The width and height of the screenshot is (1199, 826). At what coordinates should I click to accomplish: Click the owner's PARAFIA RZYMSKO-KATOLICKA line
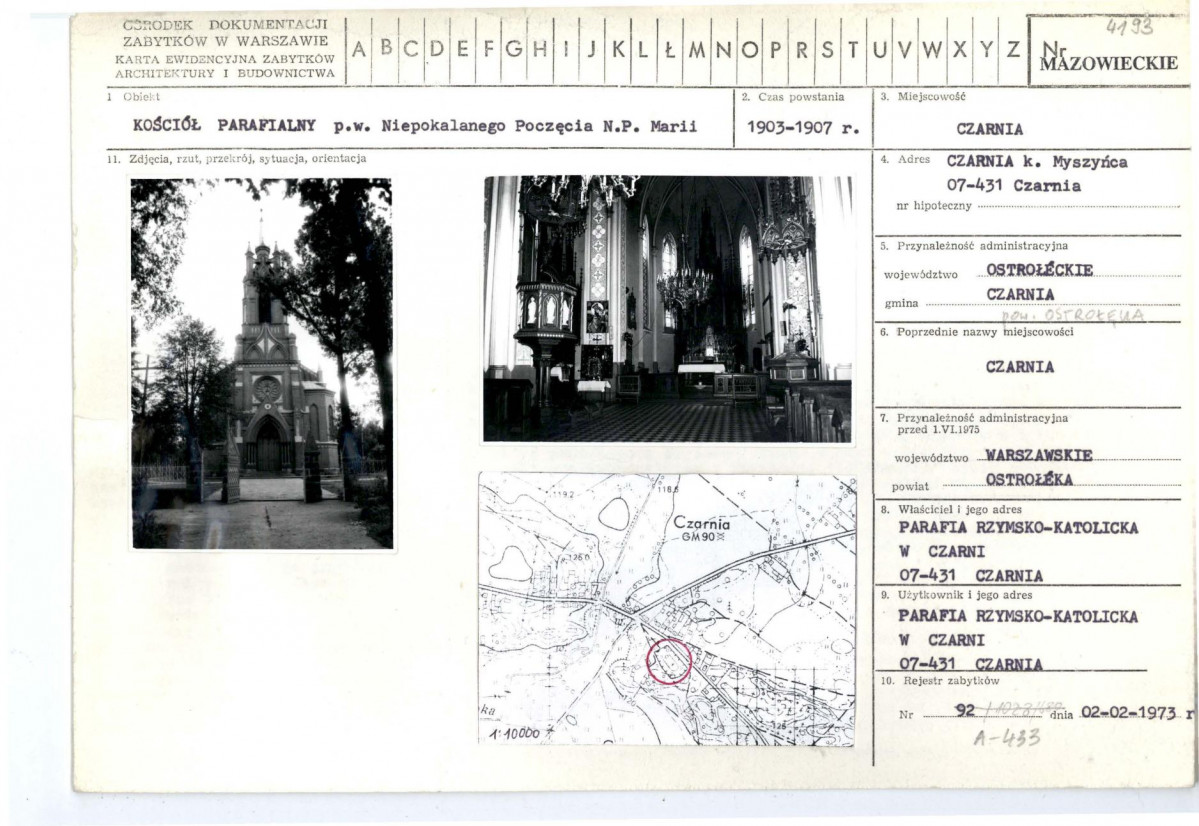point(1019,528)
